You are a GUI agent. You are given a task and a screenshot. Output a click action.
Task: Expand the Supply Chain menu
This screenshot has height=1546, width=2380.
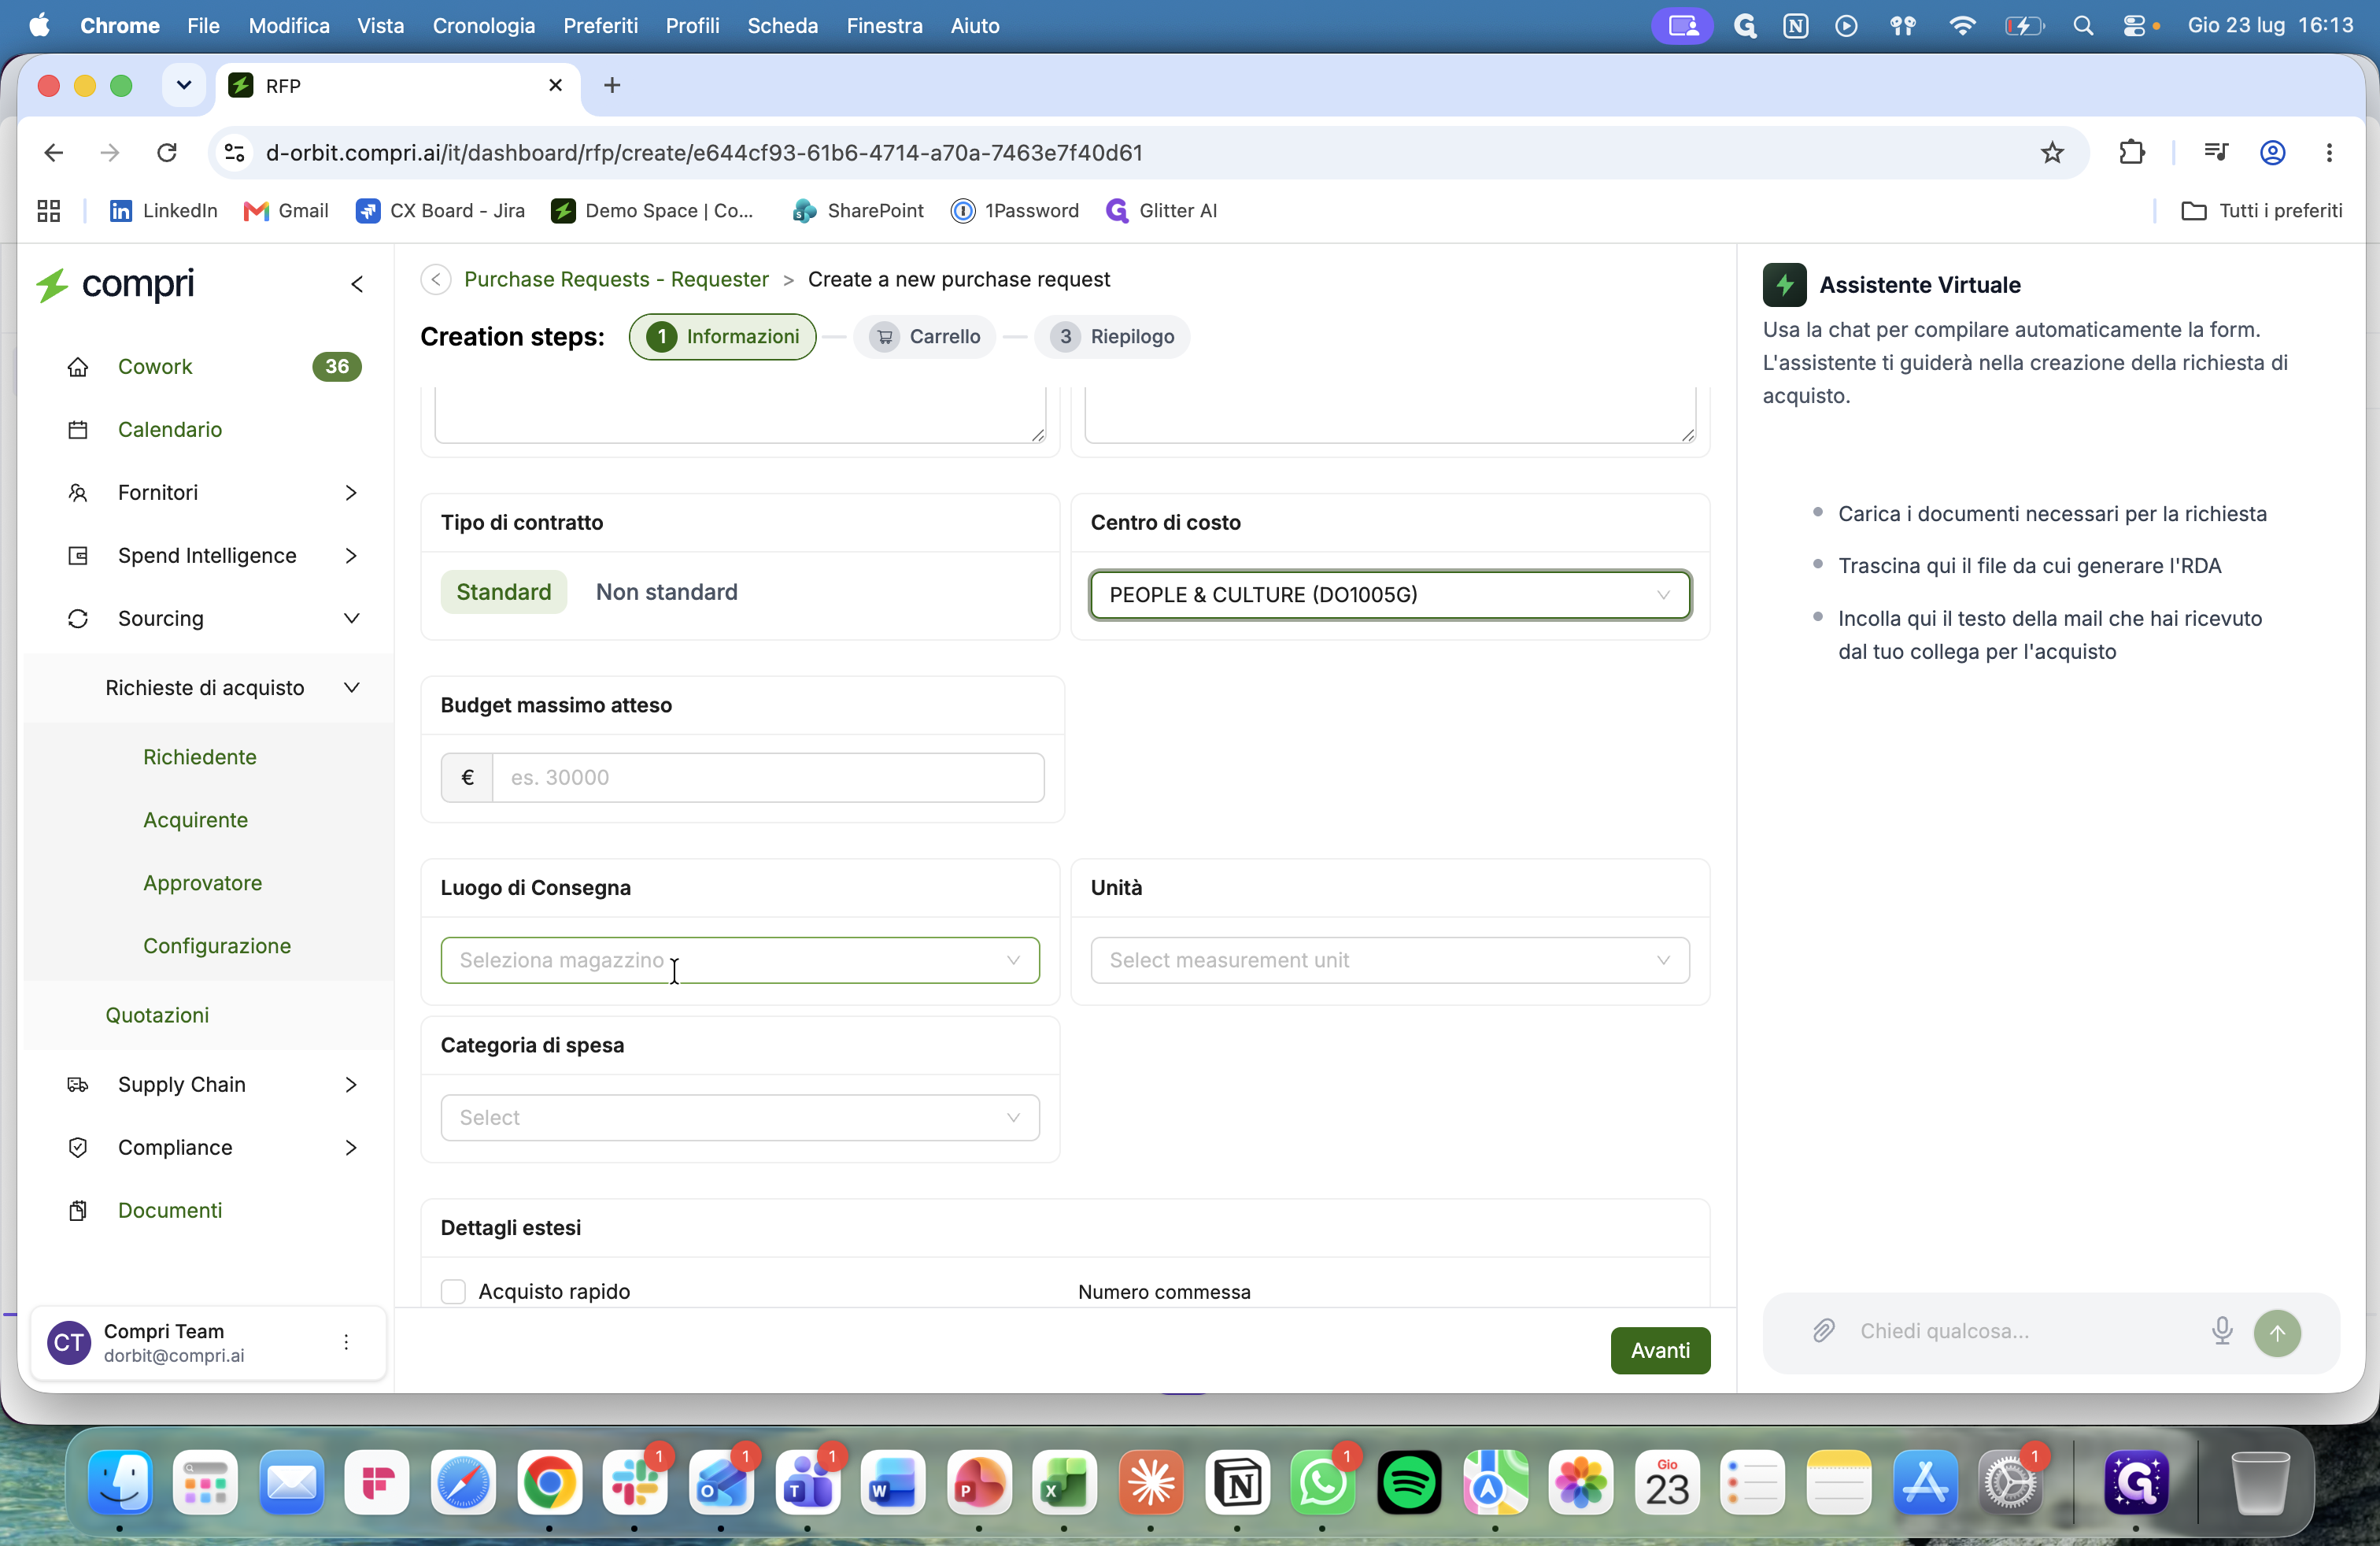point(351,1085)
